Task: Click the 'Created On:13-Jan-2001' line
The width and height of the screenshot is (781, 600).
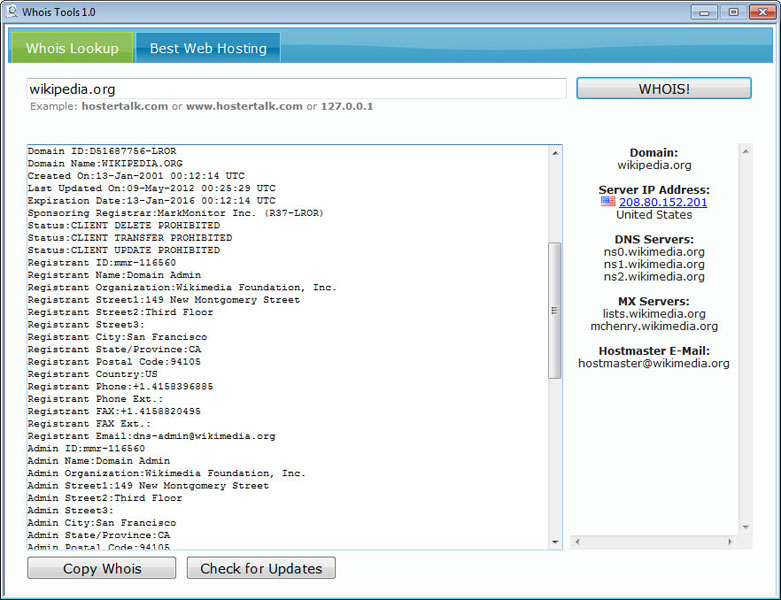Action: [136, 176]
